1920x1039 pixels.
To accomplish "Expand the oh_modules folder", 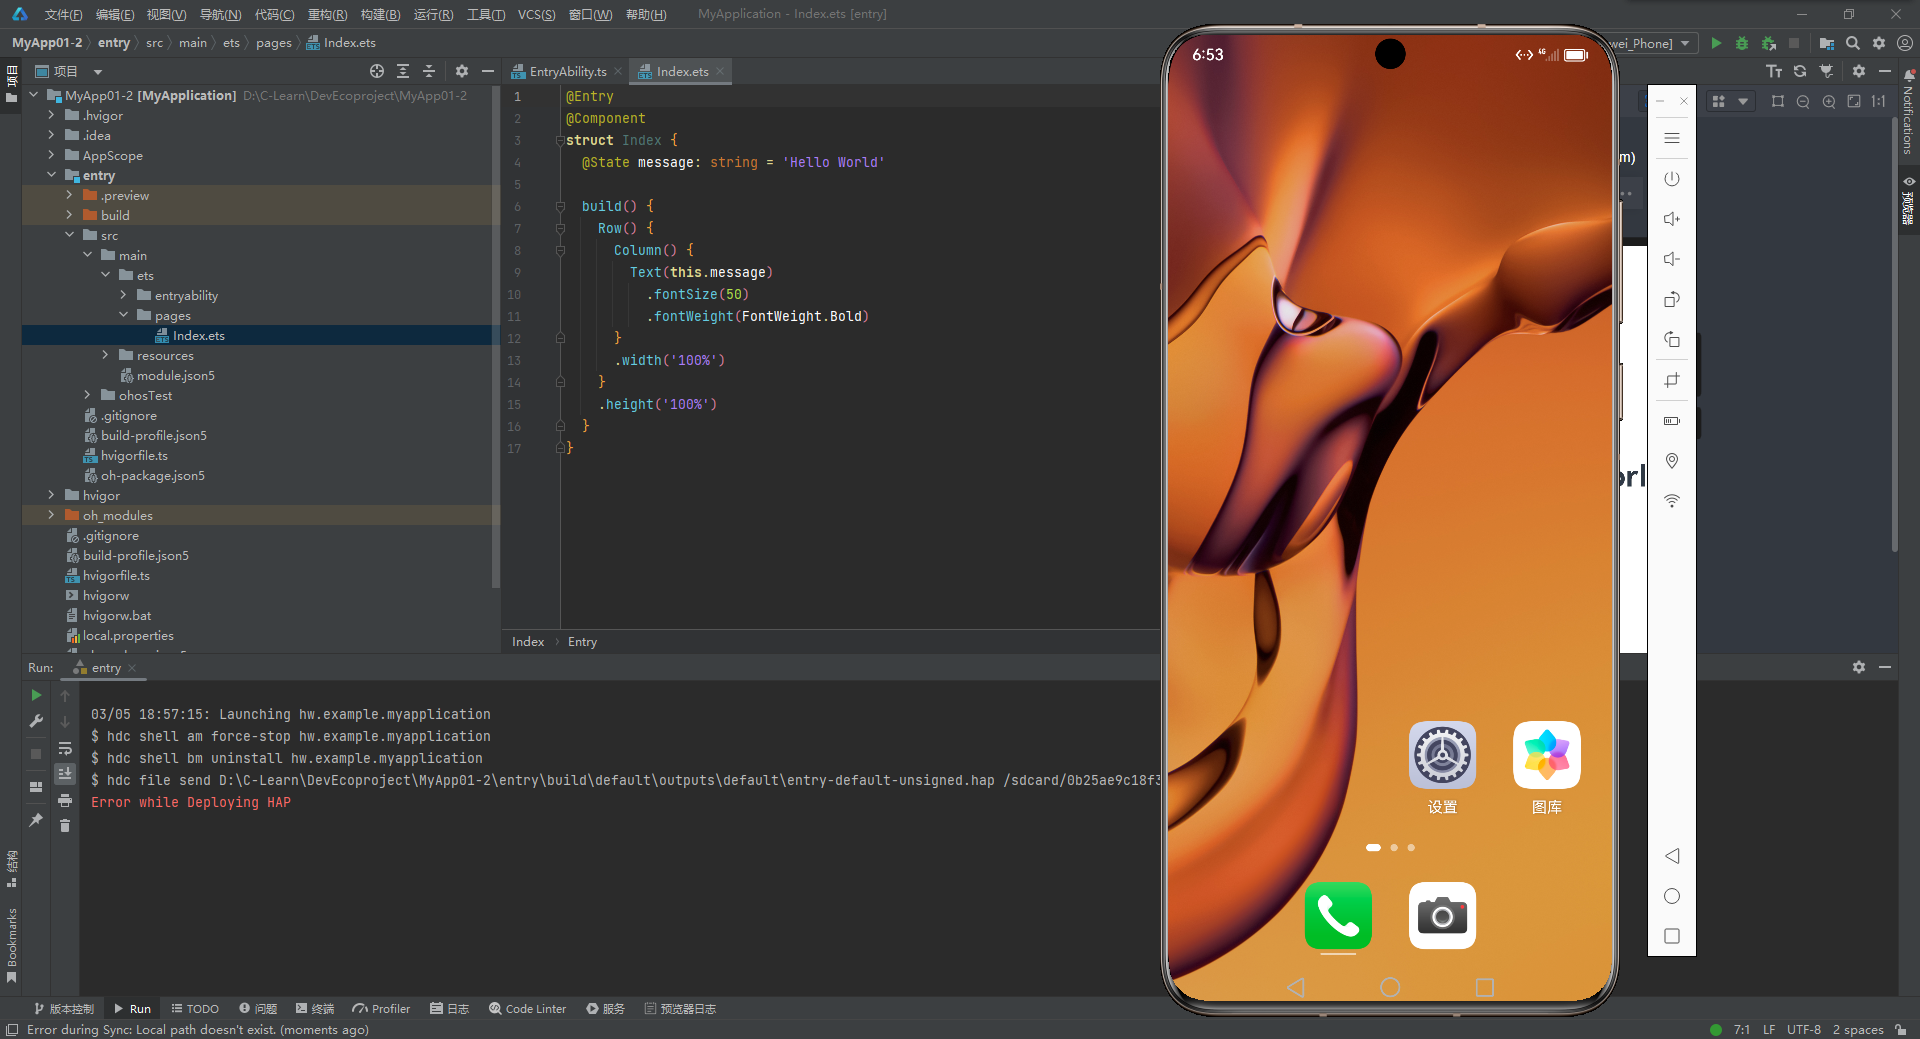I will pos(51,515).
